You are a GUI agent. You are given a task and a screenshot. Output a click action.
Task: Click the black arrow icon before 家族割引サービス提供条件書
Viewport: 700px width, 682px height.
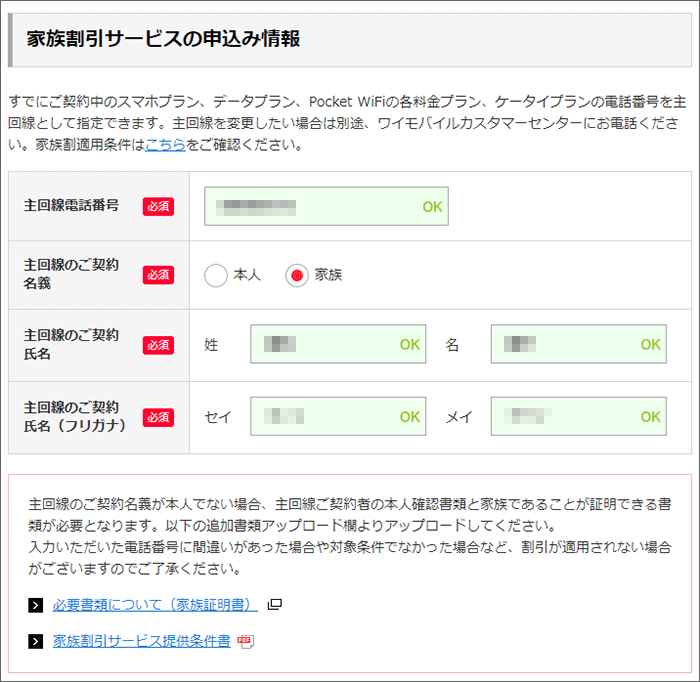click(36, 641)
